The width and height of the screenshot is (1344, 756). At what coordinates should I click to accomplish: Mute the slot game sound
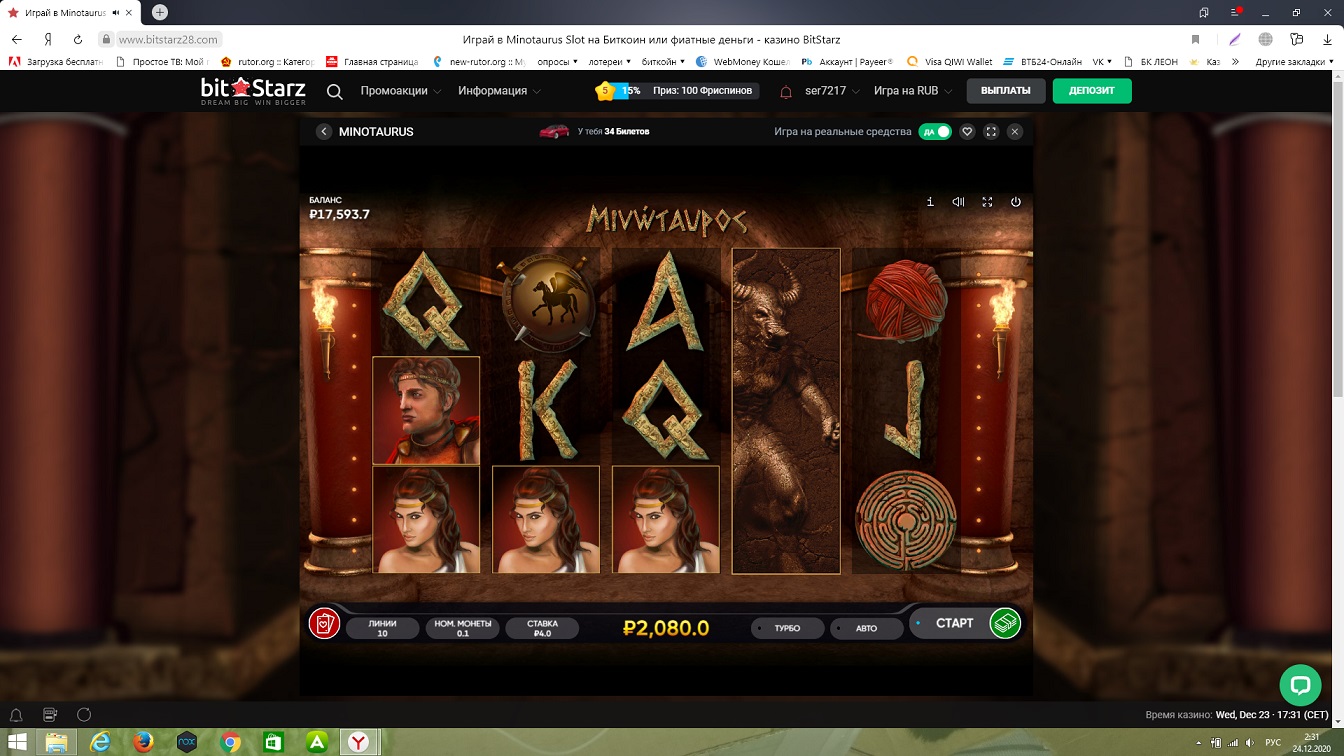958,202
